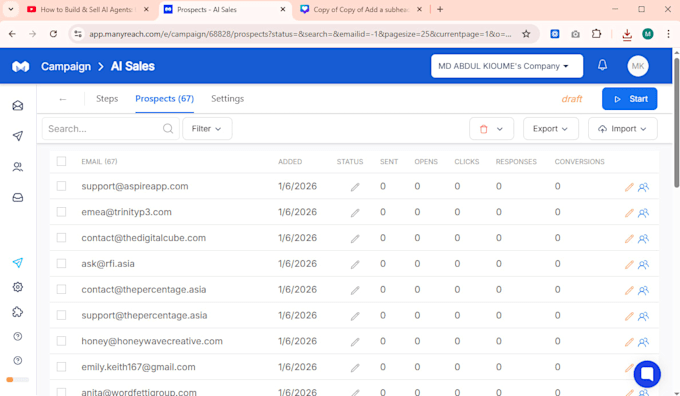Click the ManyReach logo icon
Screen dimensions: 680x396
point(20,66)
